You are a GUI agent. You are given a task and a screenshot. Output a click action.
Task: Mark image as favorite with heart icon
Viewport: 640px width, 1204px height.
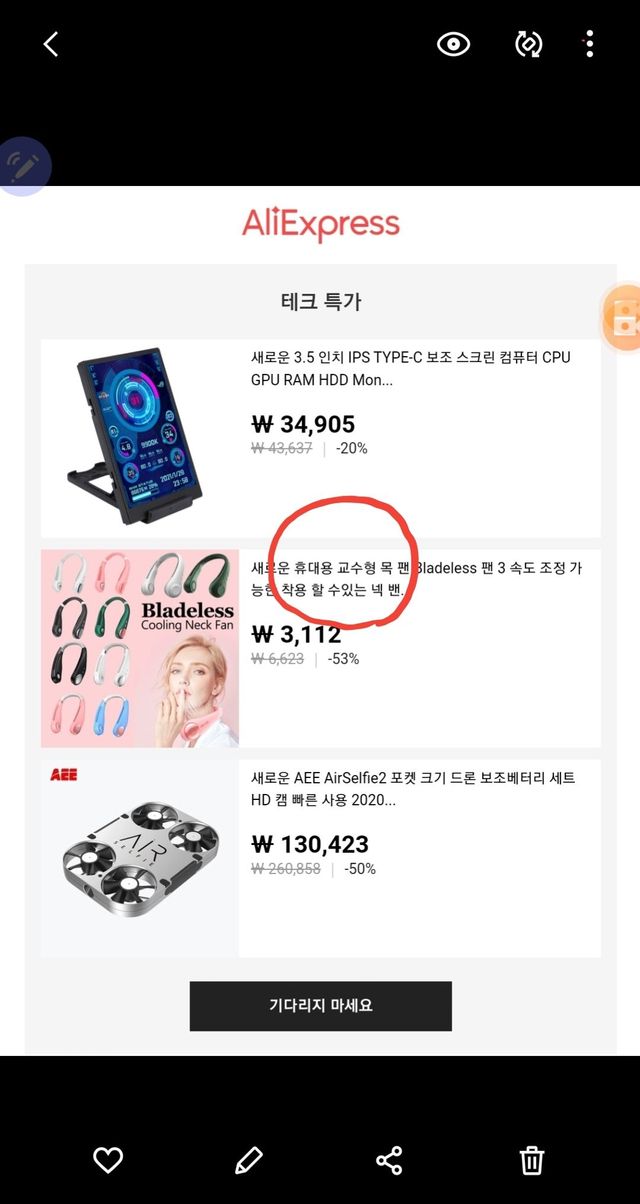click(x=108, y=1160)
